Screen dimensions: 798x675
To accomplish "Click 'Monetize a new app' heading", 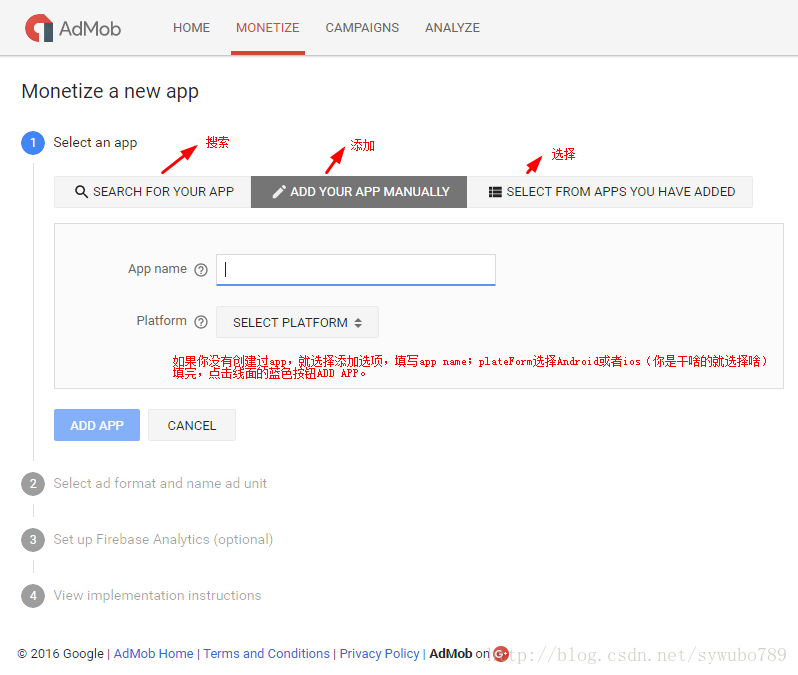I will (x=110, y=92).
